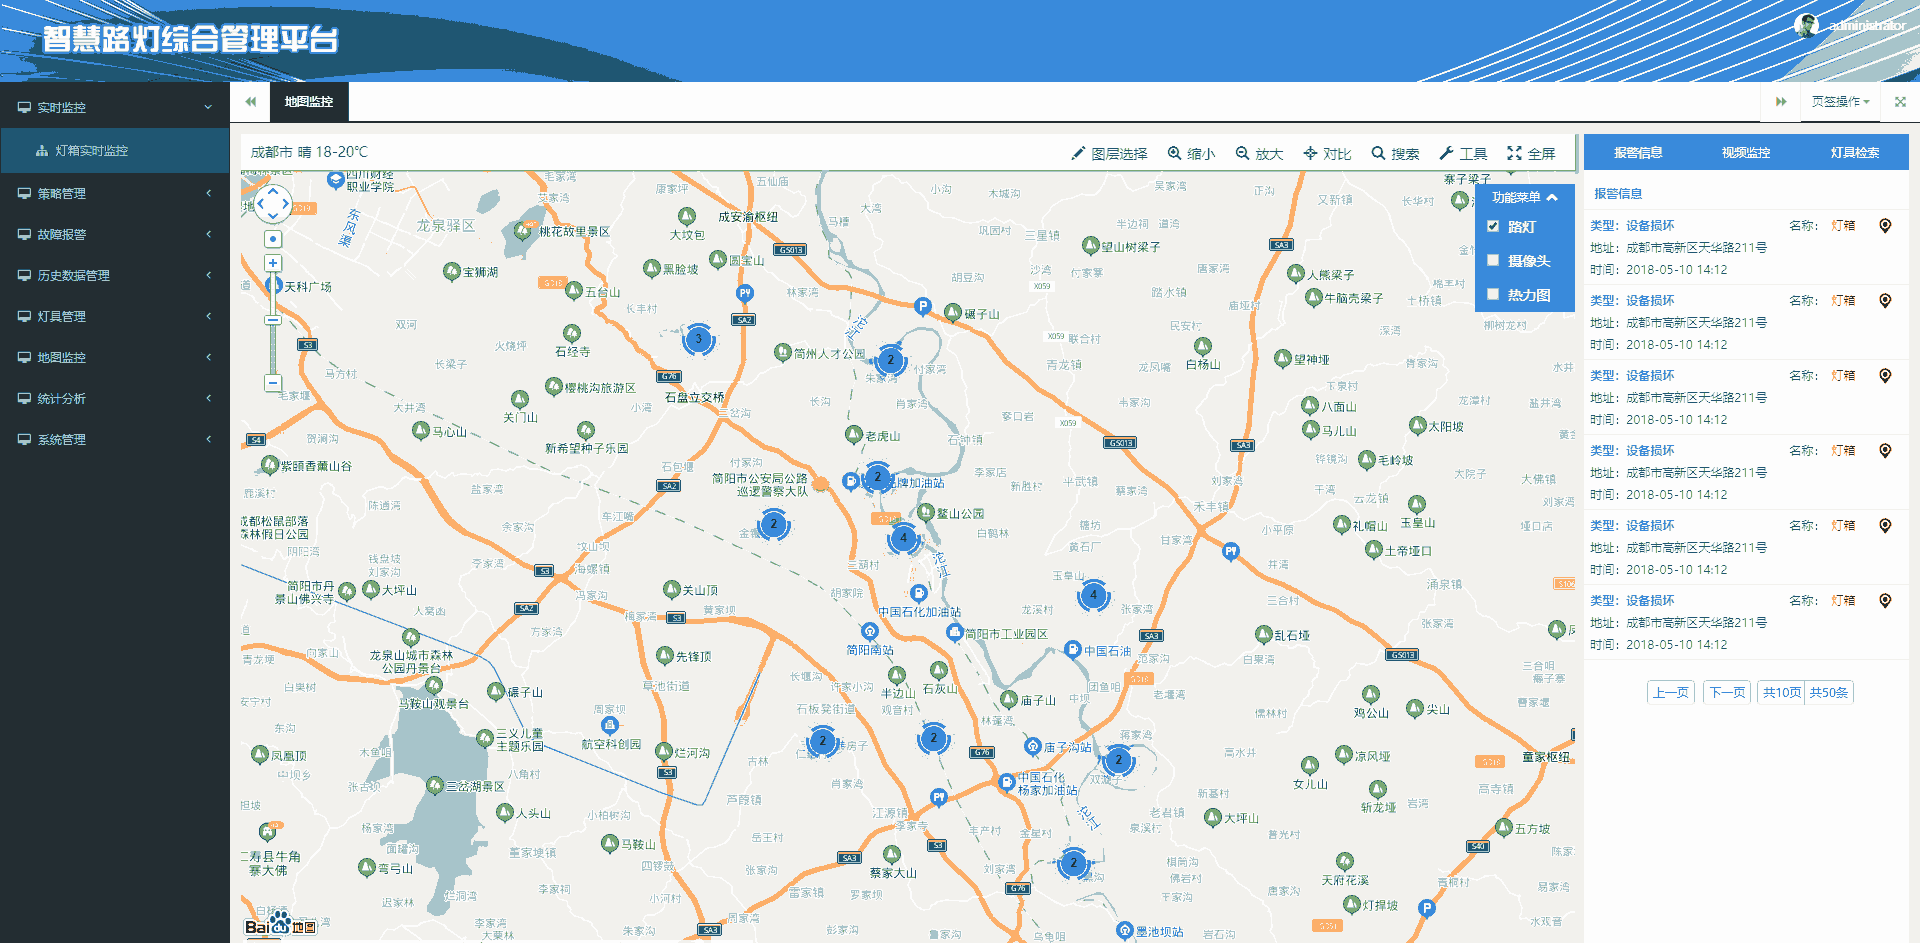Activate the 对比 compare tool
1920x943 pixels.
coord(1327,153)
